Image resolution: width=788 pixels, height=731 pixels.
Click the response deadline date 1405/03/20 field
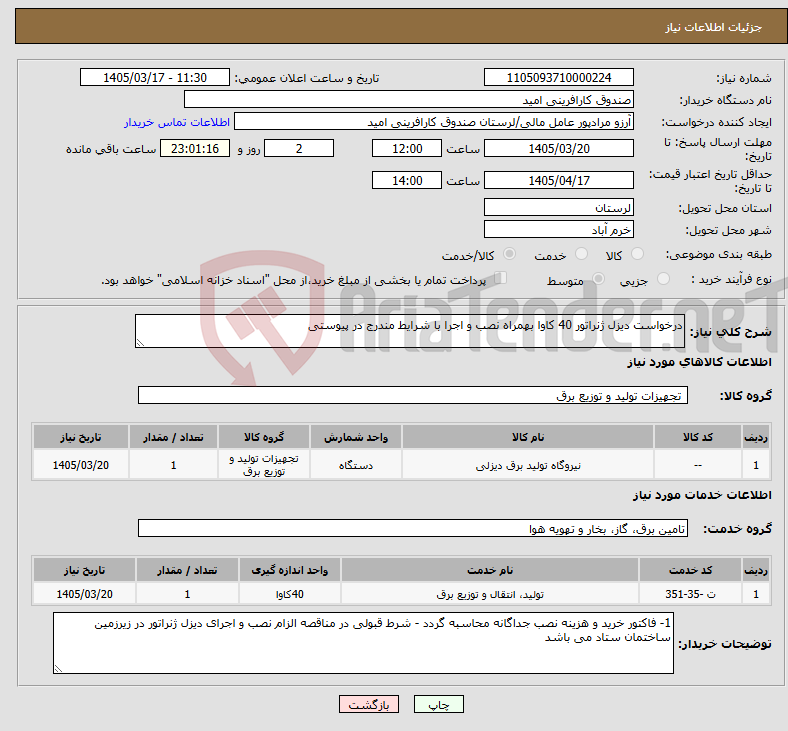click(559, 148)
